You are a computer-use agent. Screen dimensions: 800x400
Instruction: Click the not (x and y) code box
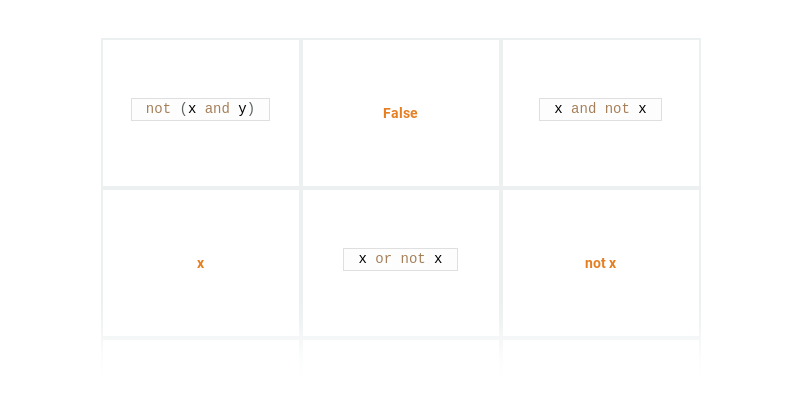[201, 109]
